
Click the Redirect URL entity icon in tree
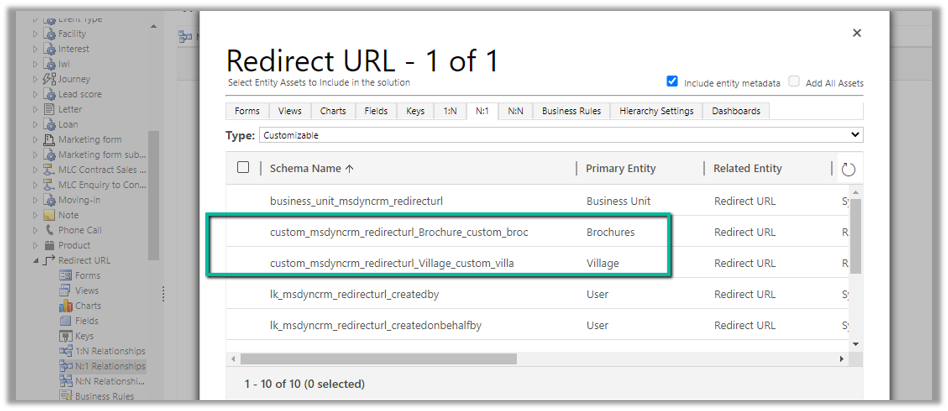point(49,260)
